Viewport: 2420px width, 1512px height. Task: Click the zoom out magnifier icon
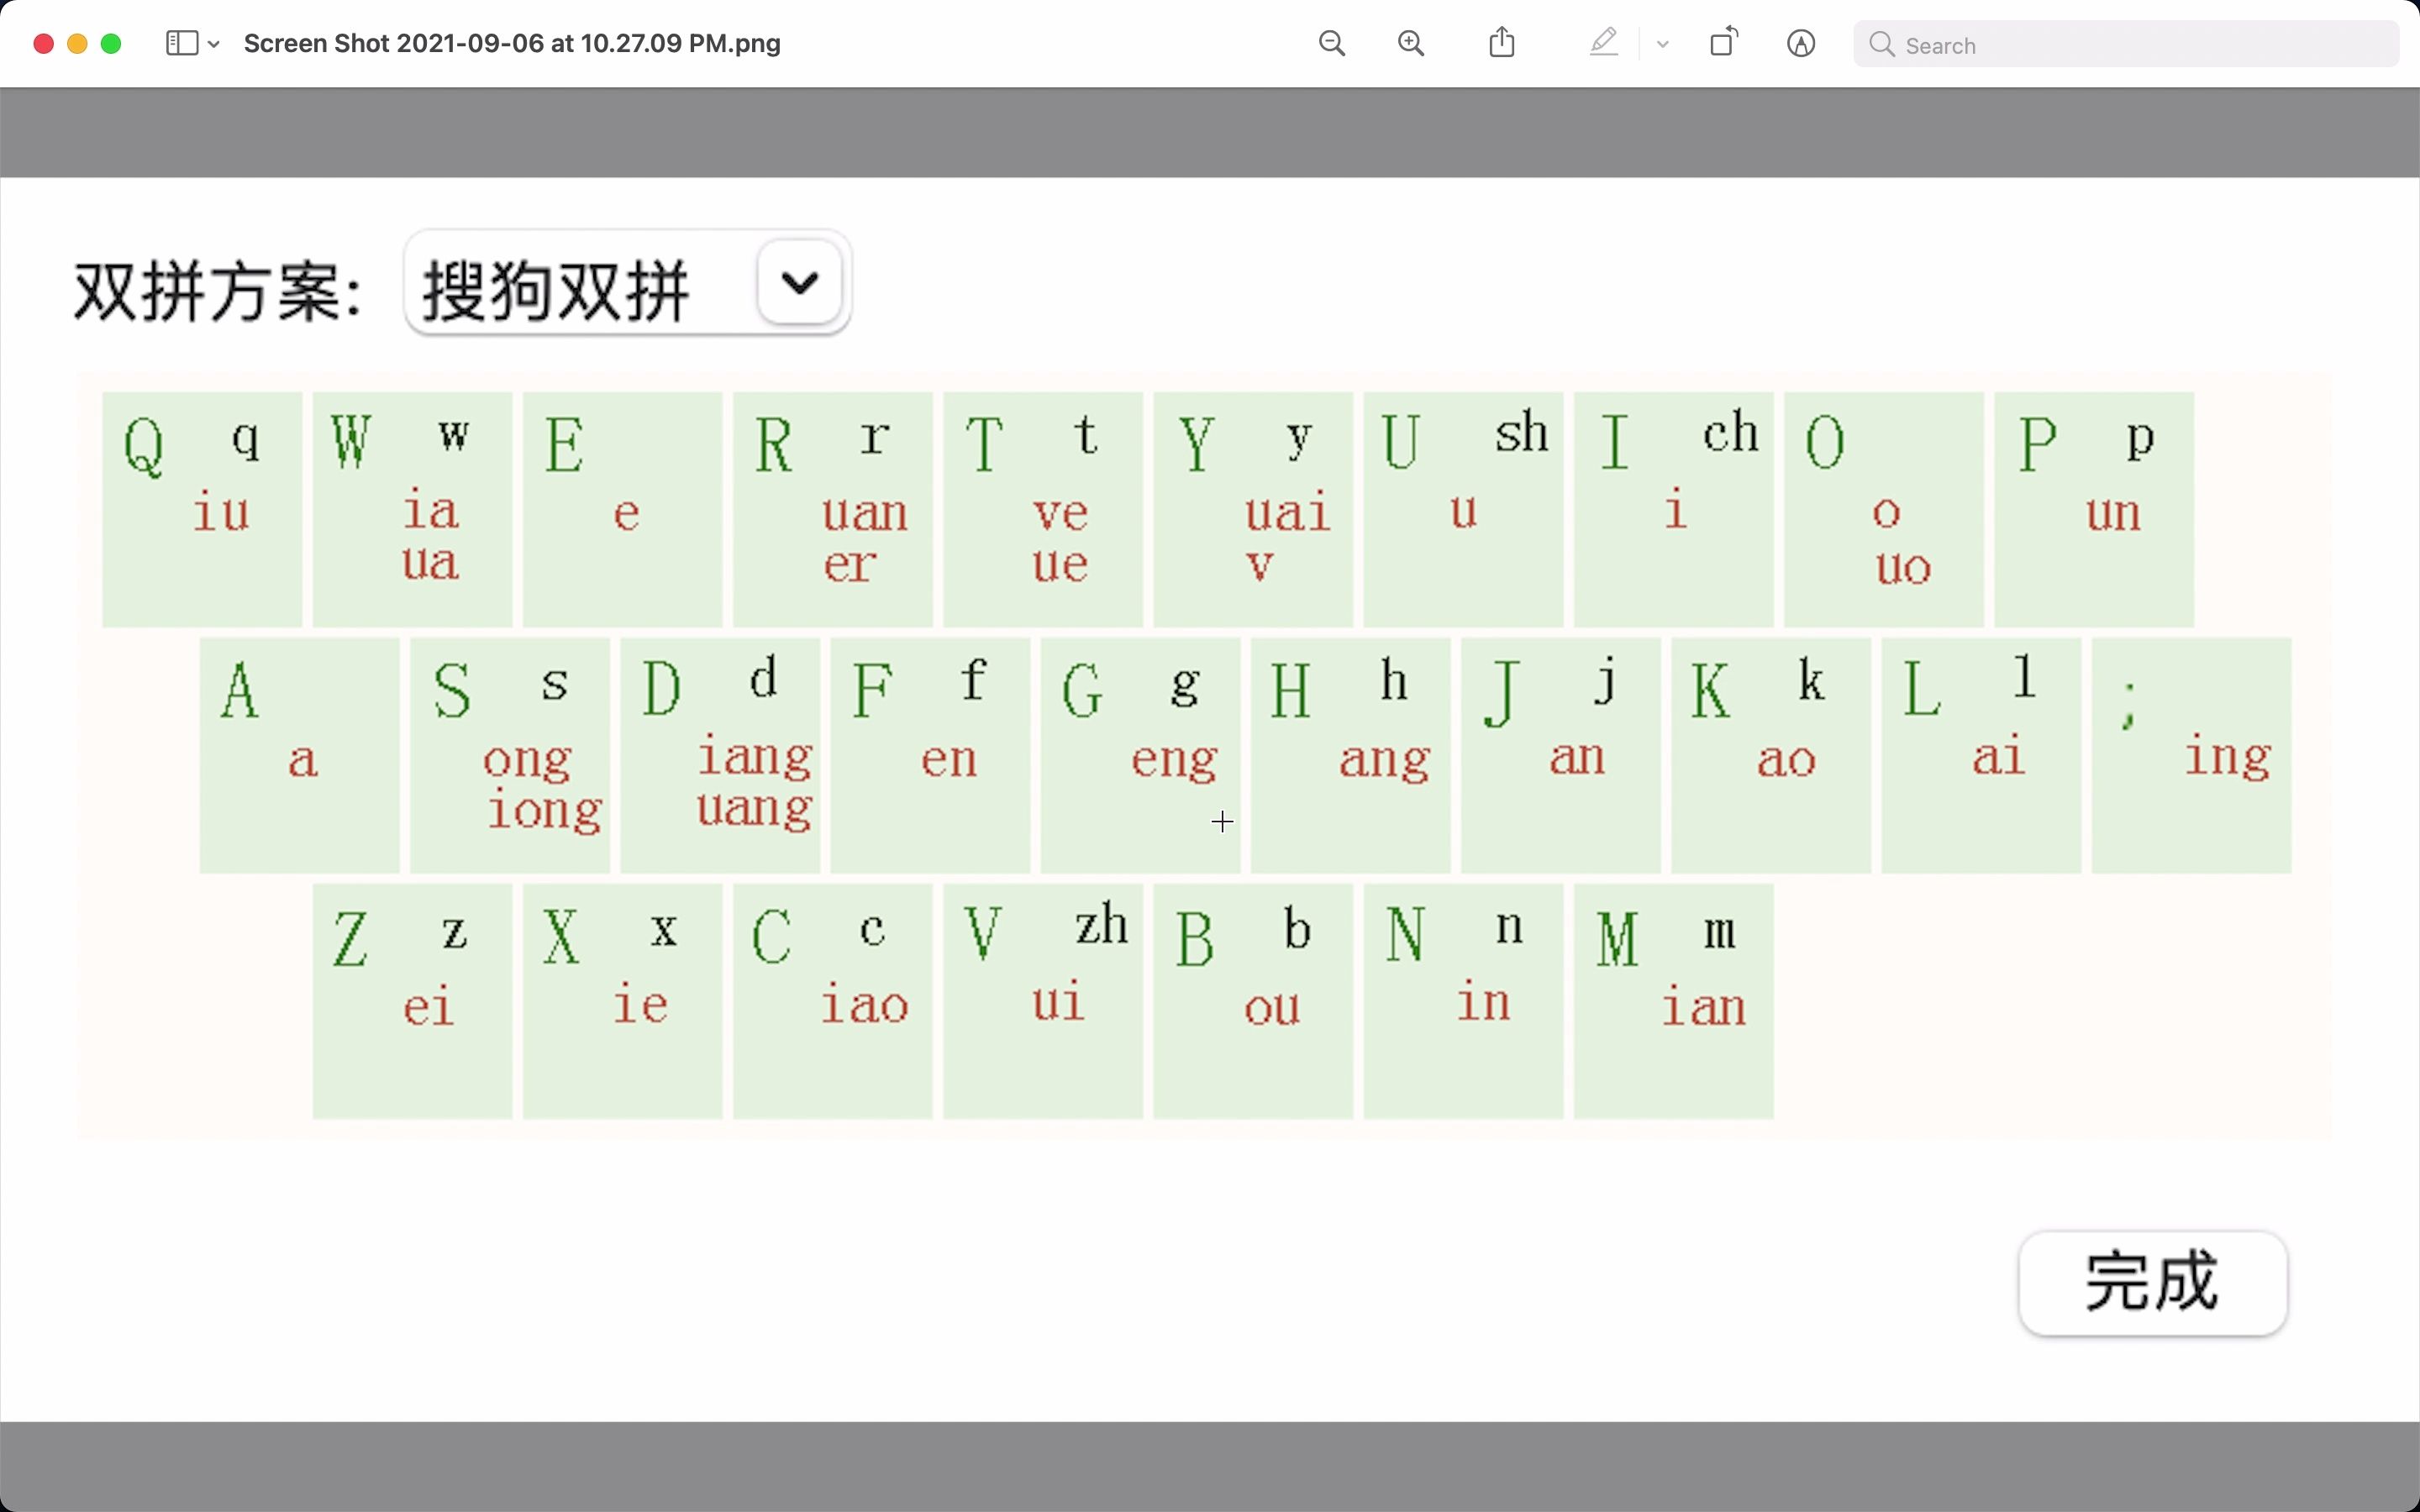[1332, 43]
